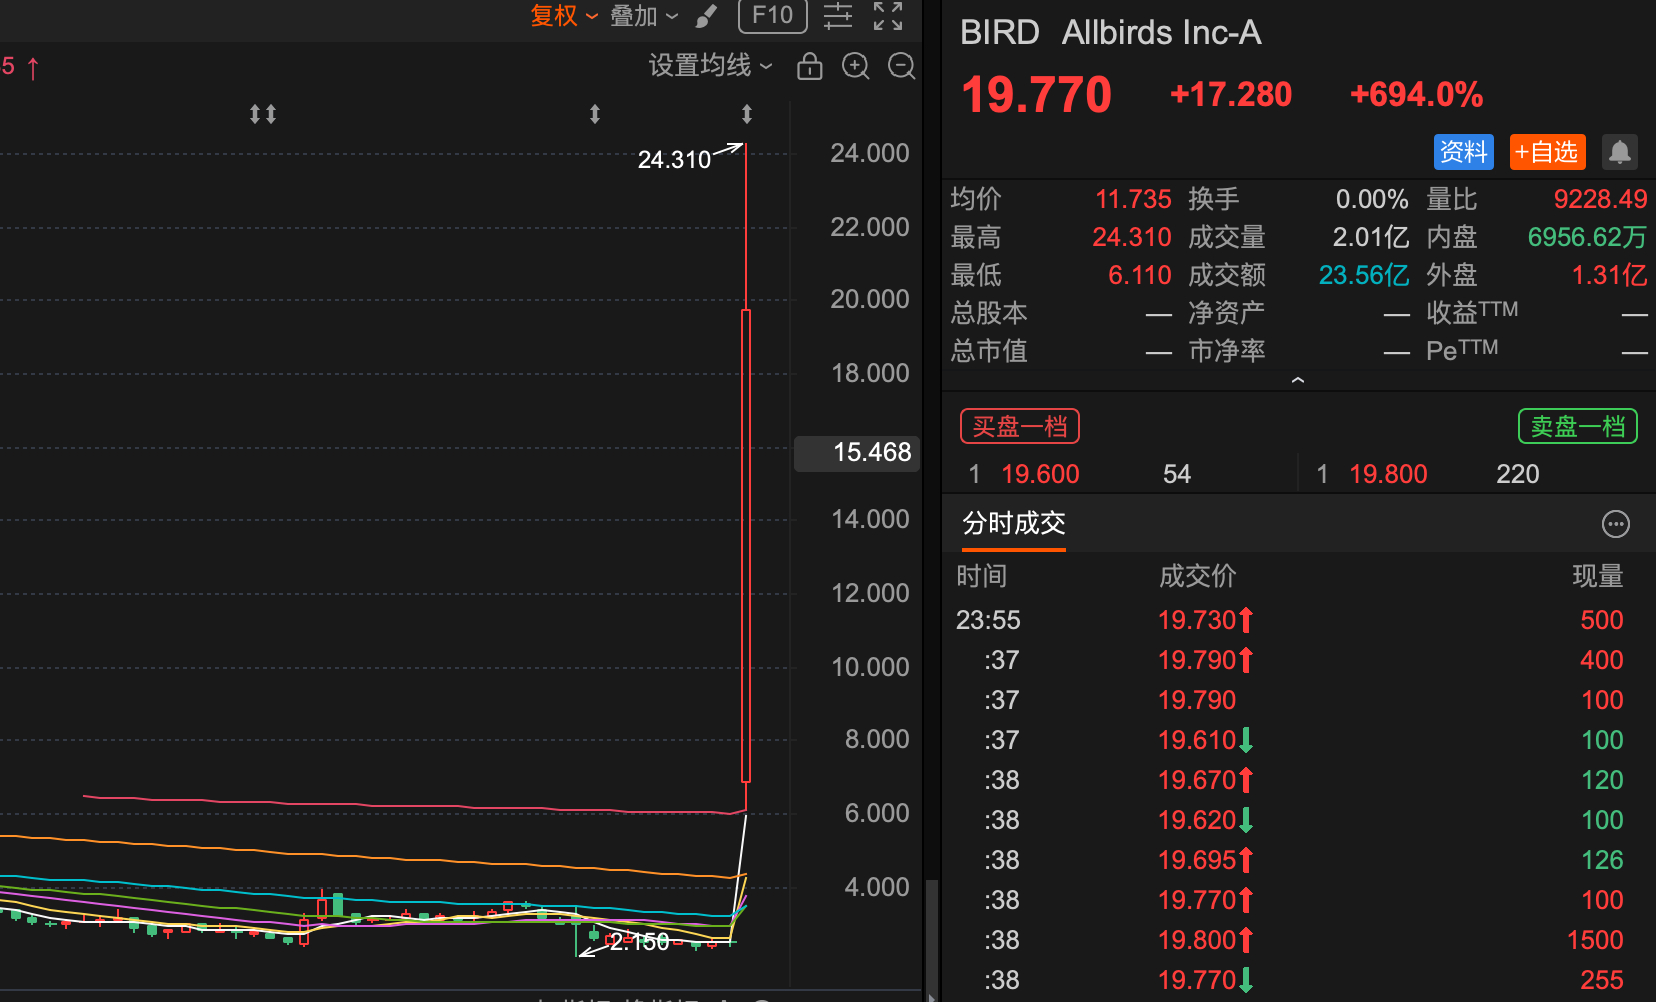Click the single event marker left of the spike marker
This screenshot has width=1656, height=1002.
[x=595, y=114]
